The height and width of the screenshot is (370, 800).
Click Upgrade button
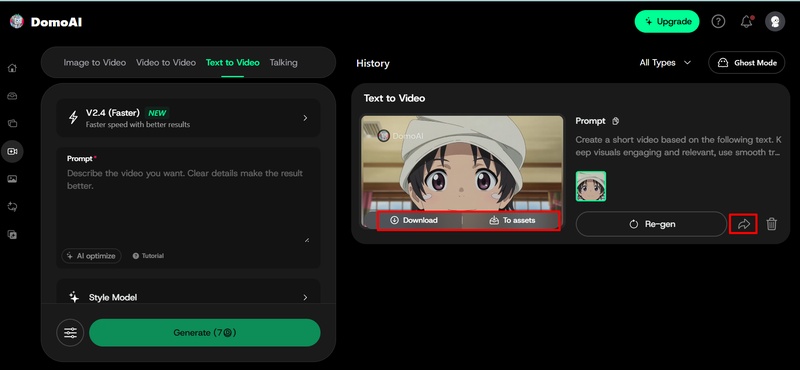[667, 21]
